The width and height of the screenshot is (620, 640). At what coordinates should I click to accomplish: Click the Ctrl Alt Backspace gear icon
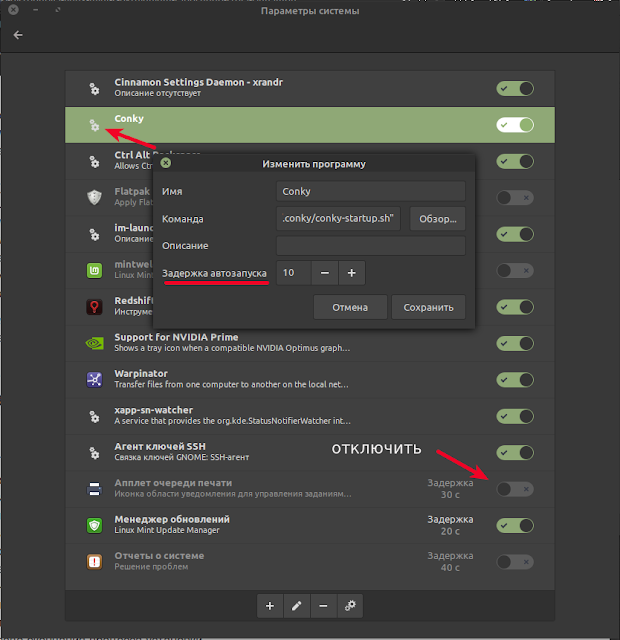(x=94, y=162)
